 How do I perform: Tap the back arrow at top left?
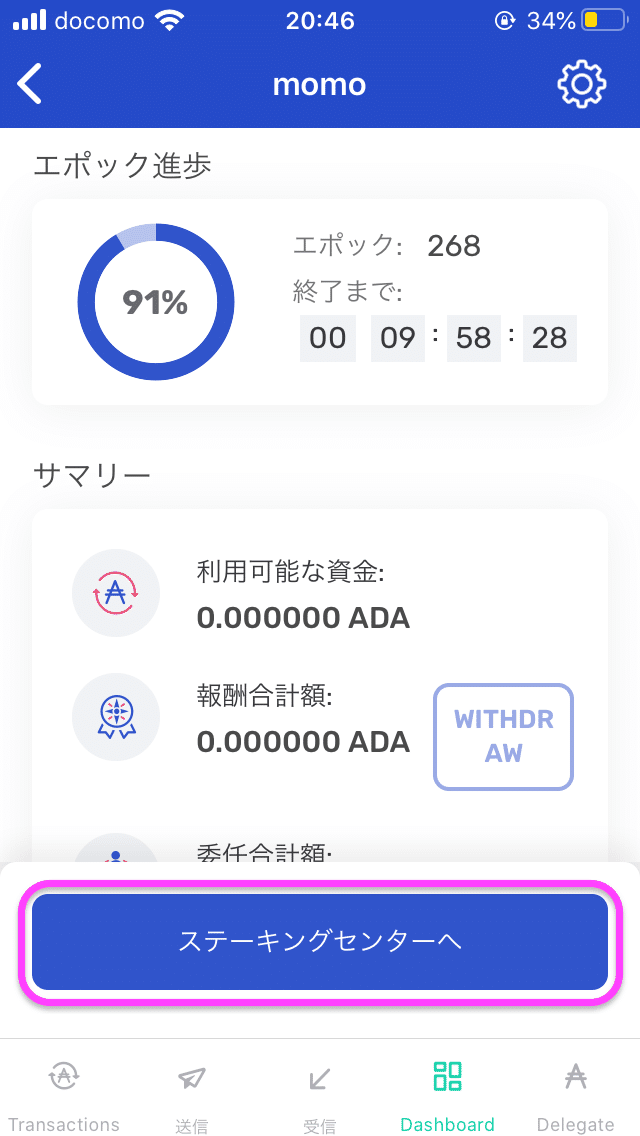pos(30,84)
